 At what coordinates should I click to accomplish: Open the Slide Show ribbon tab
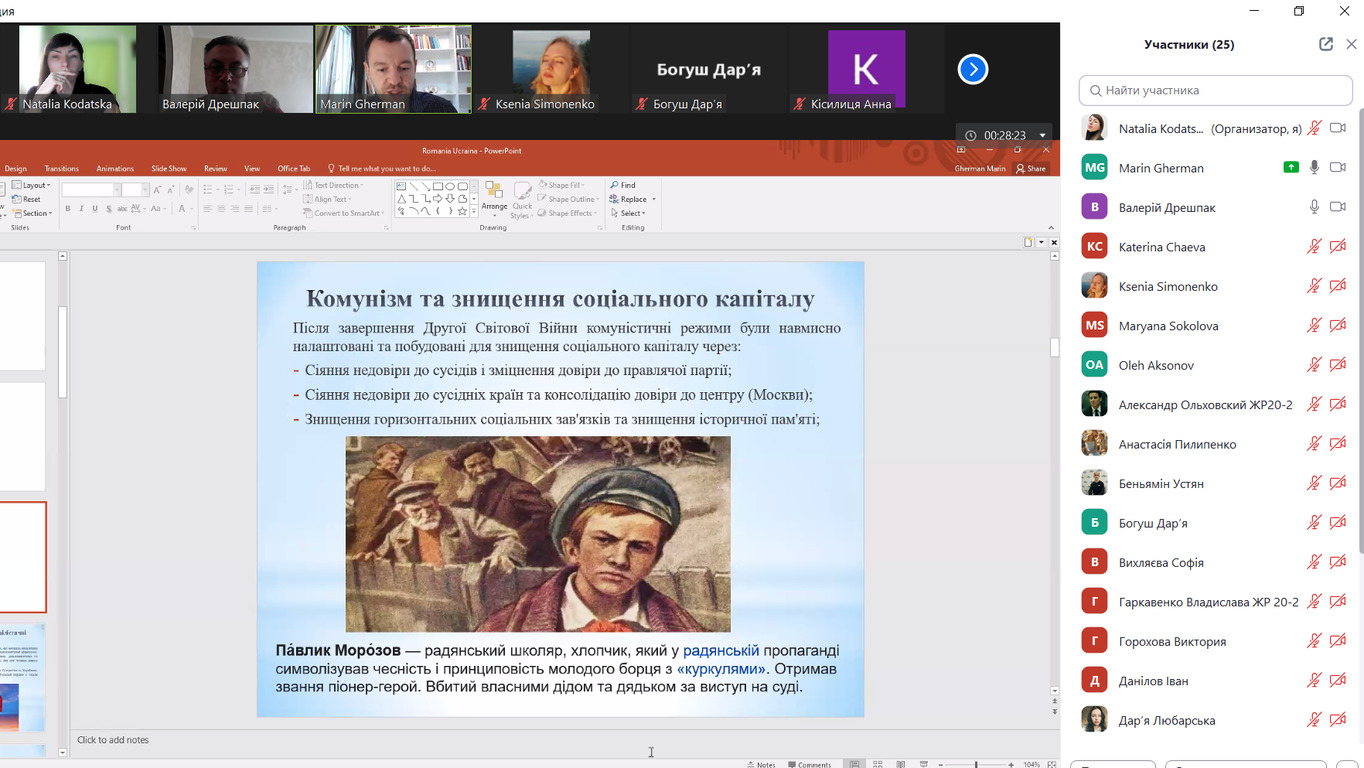click(x=169, y=168)
